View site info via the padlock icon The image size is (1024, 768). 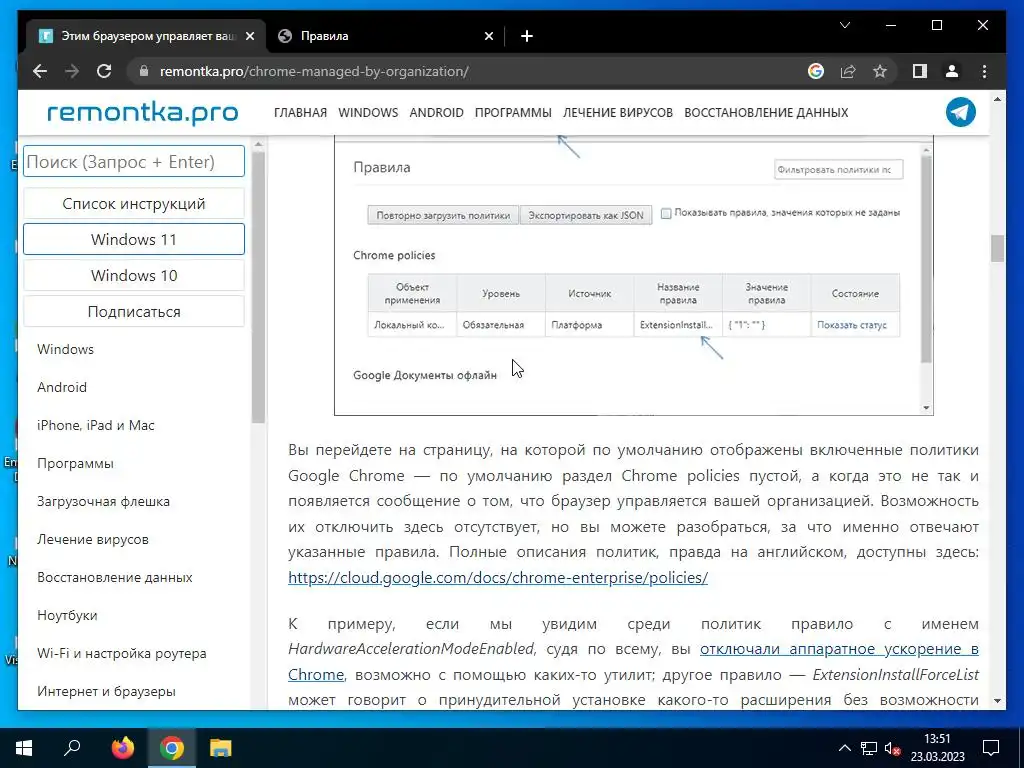pos(144,71)
